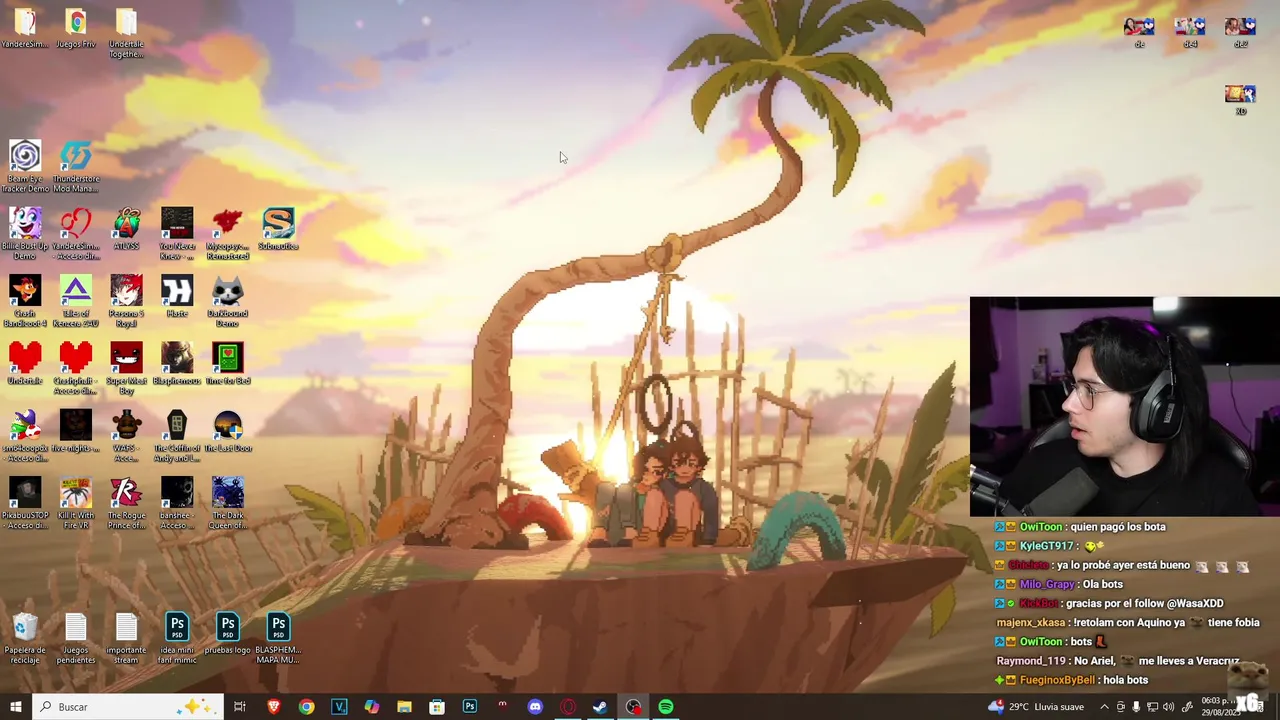Switch to OBS Studio on taskbar

point(633,707)
